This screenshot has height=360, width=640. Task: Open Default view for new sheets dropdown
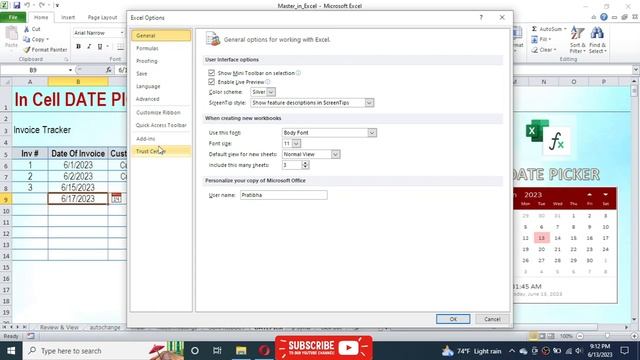tap(335, 154)
